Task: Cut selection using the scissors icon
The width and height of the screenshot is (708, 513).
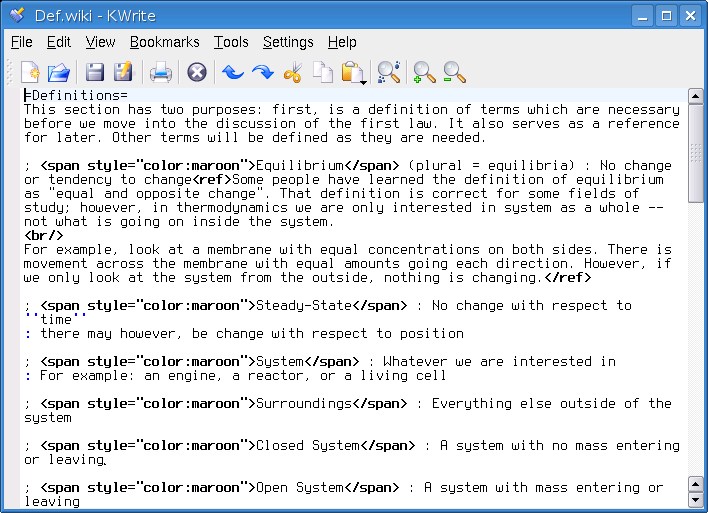Action: (x=293, y=72)
